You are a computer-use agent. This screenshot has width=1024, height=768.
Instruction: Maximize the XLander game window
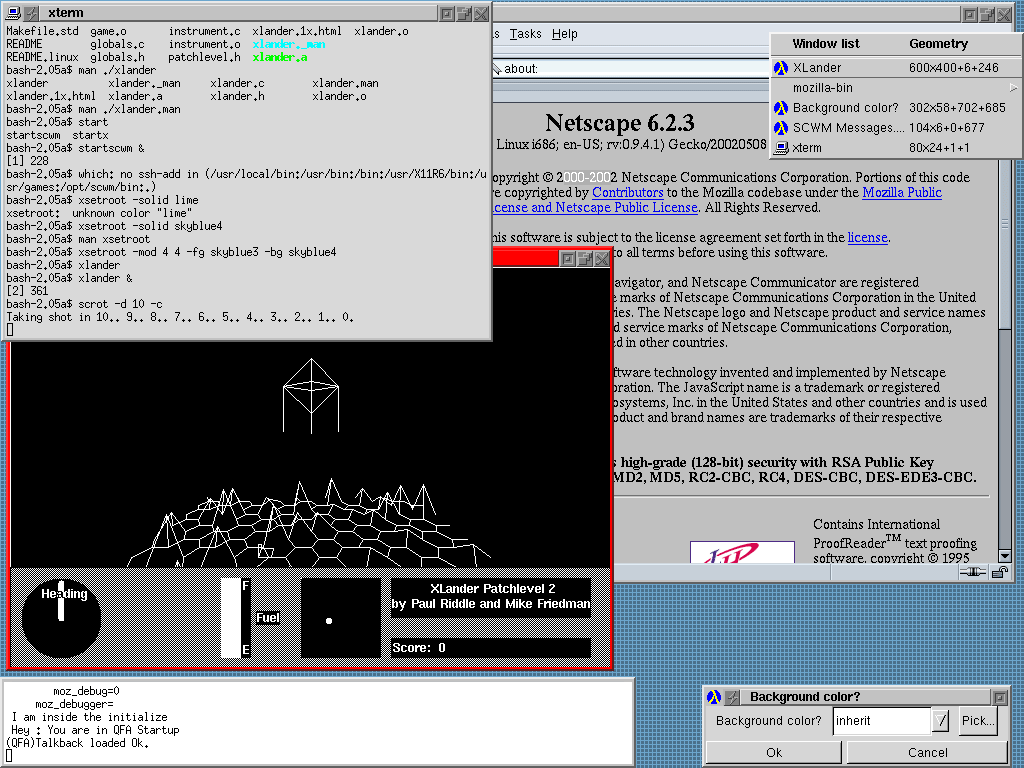tap(585, 259)
